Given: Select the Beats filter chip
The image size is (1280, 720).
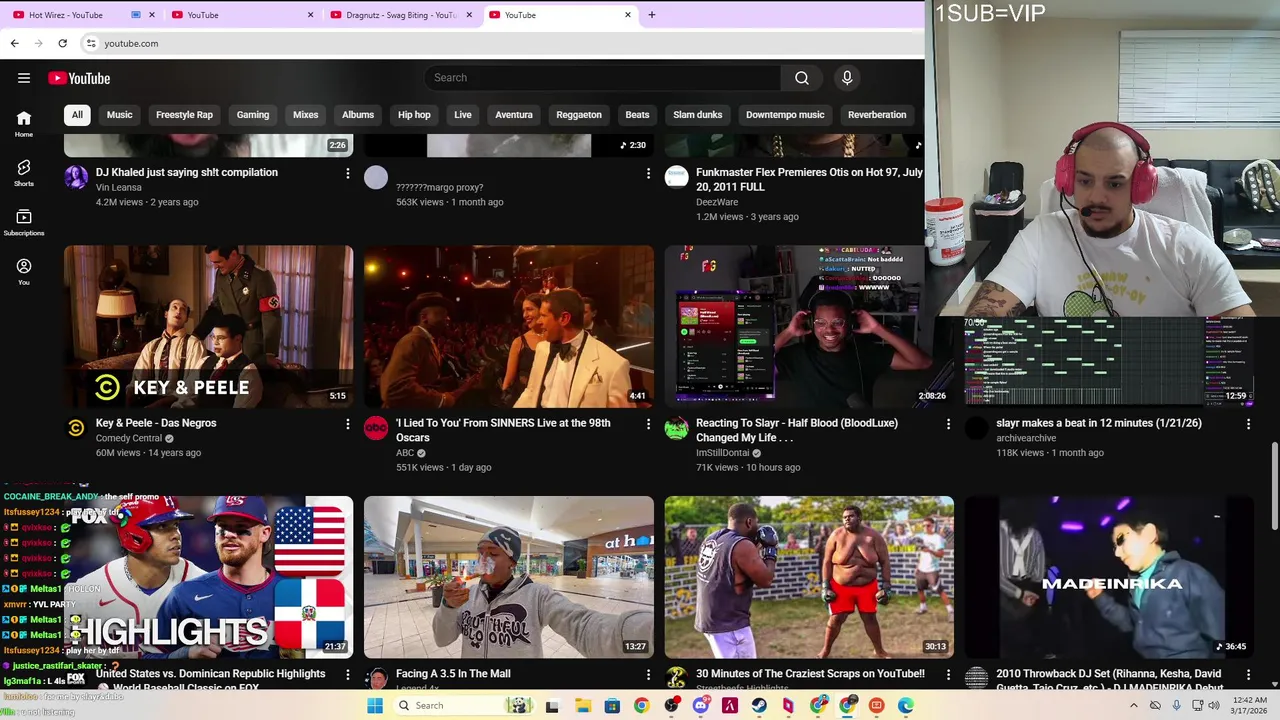Looking at the screenshot, I should (638, 115).
